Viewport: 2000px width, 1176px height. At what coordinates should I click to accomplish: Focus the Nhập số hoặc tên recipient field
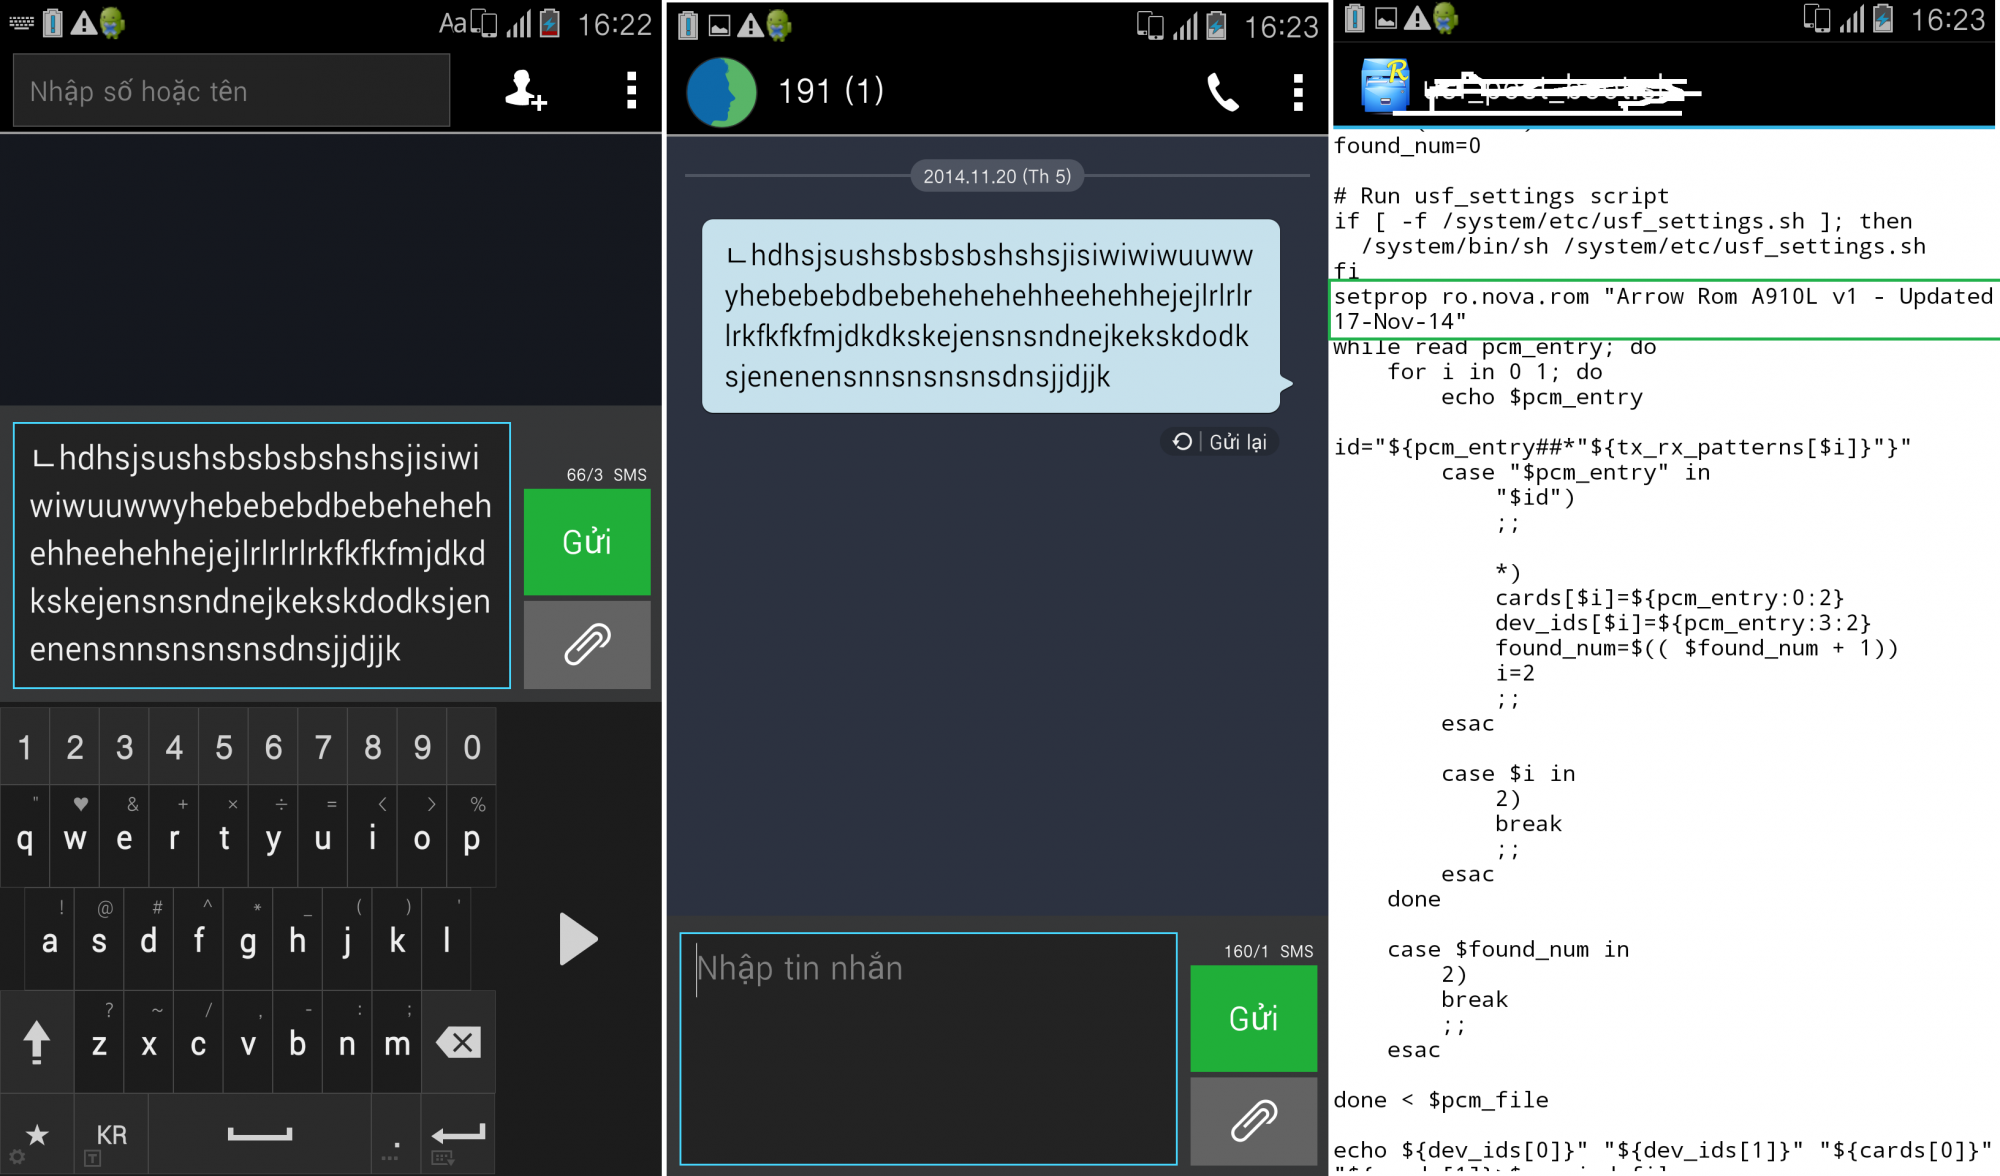[231, 91]
